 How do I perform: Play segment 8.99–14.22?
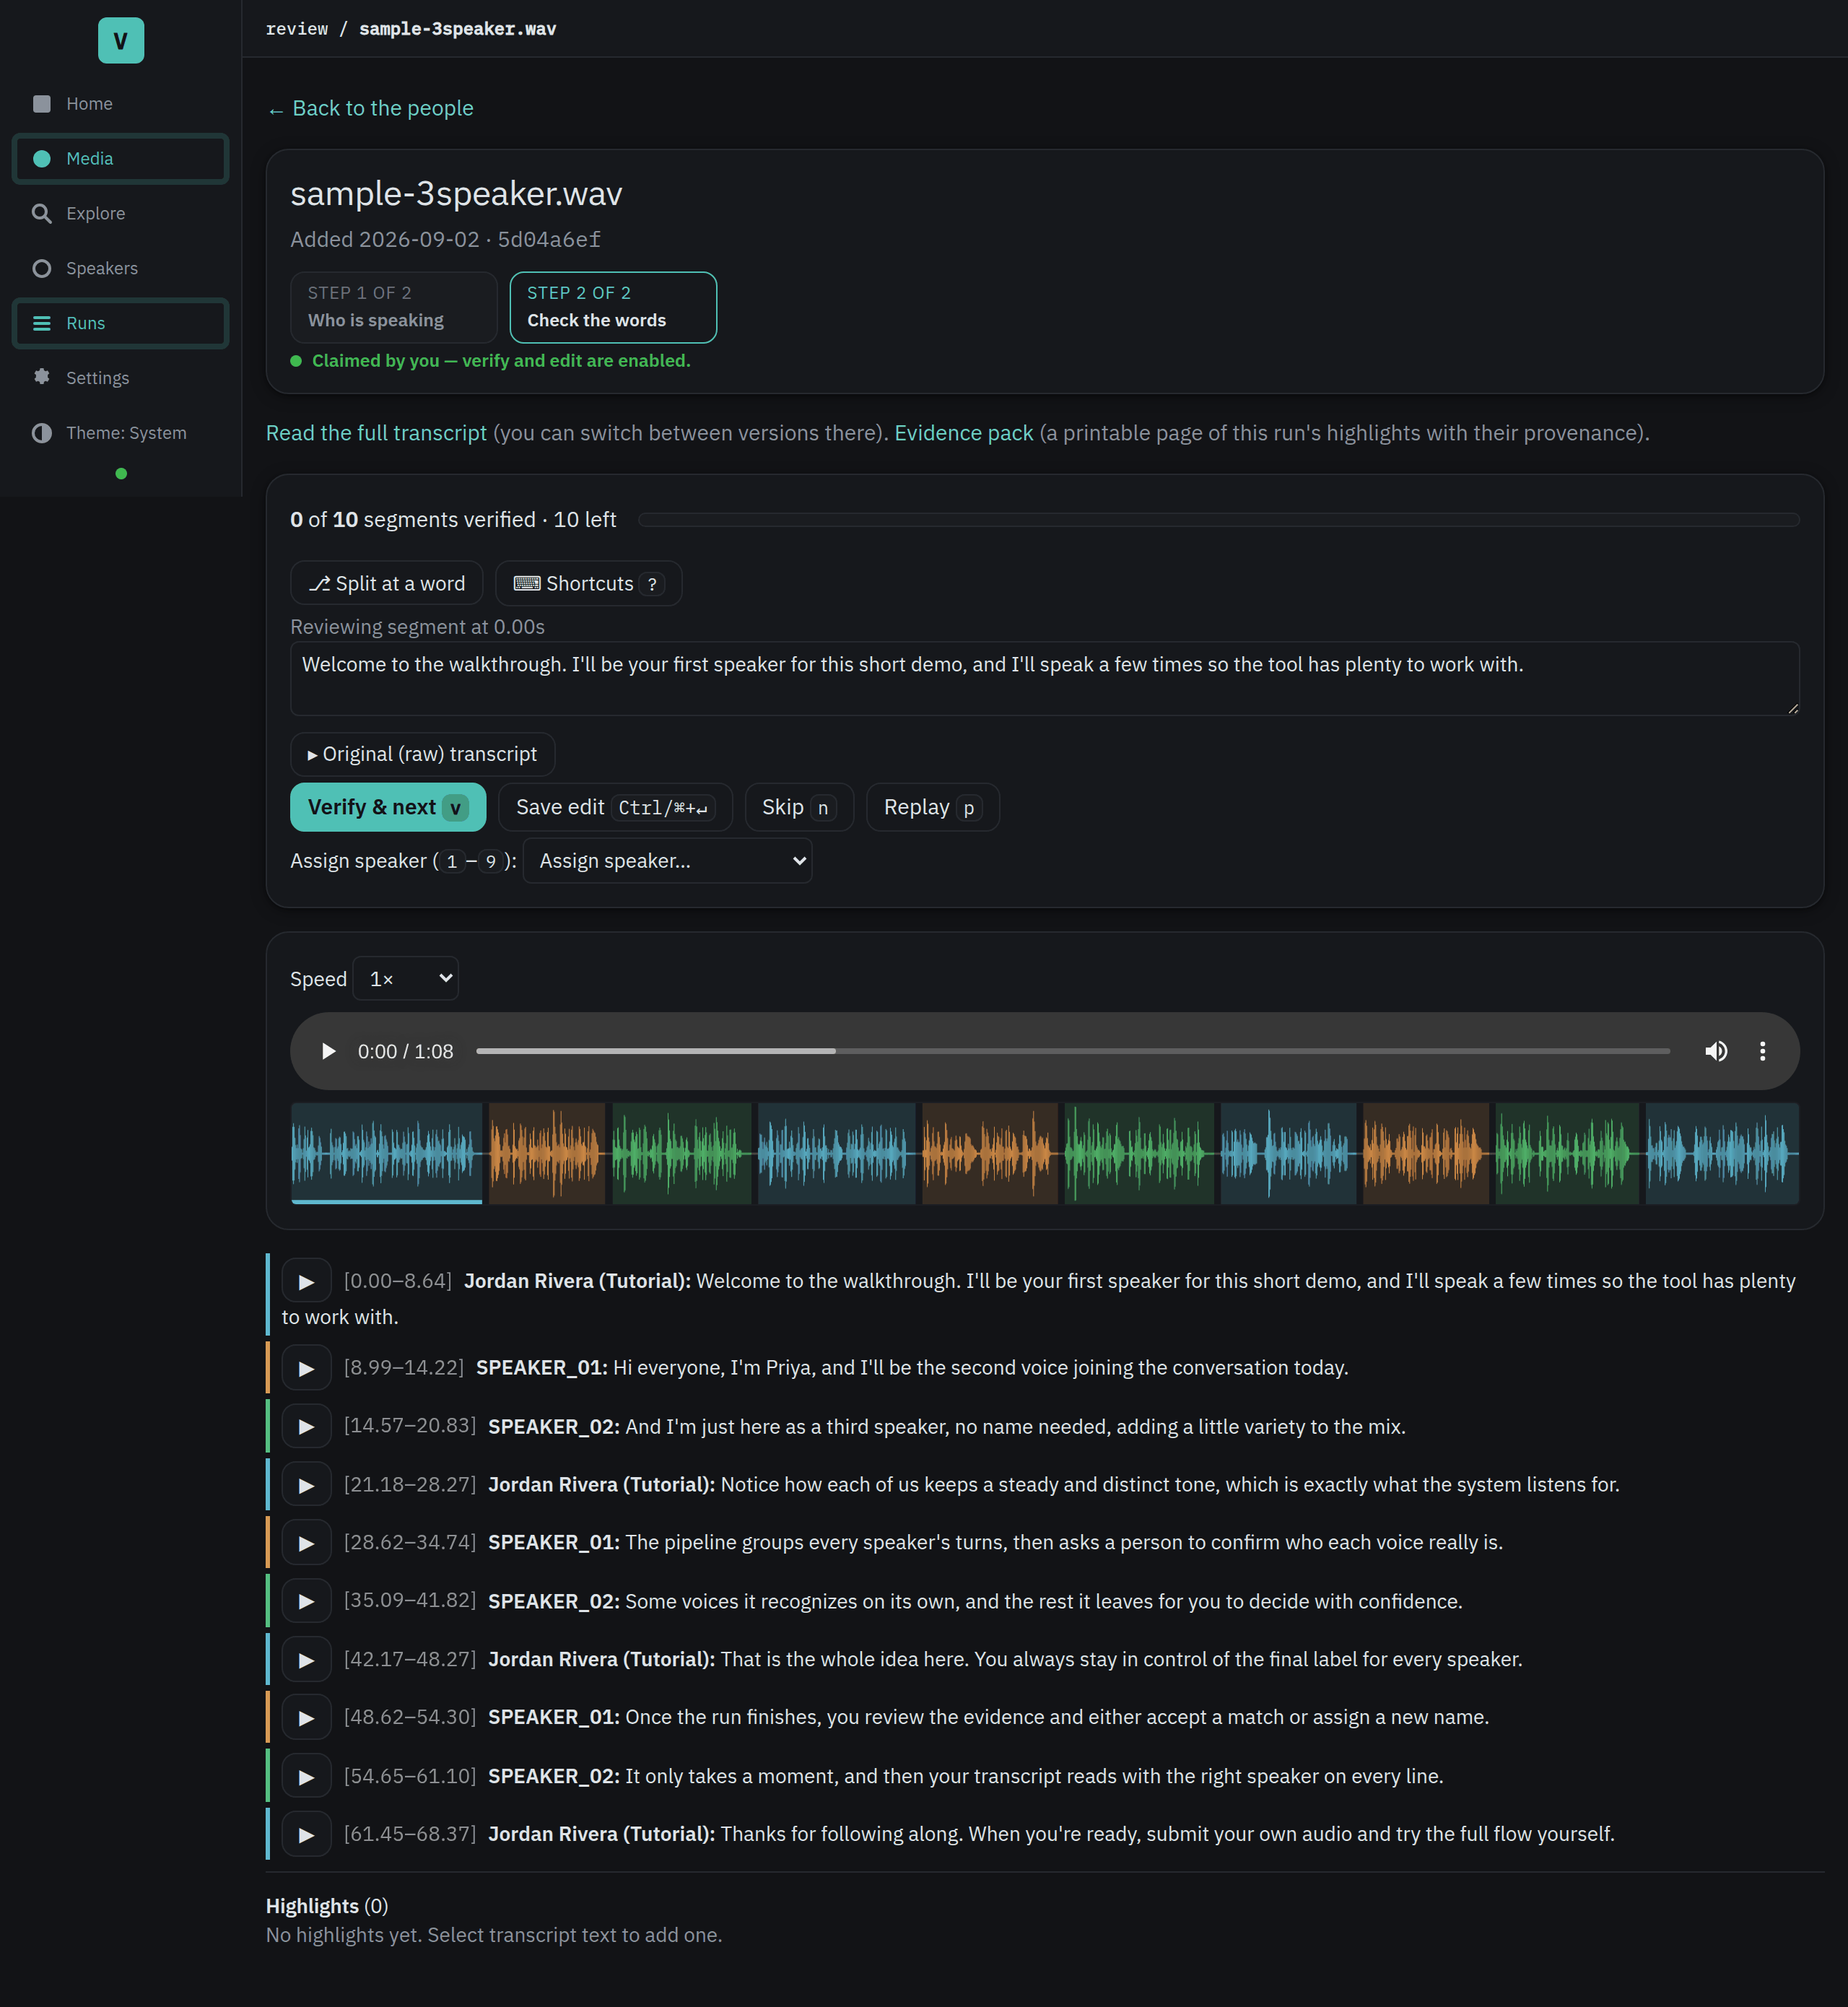tap(306, 1369)
